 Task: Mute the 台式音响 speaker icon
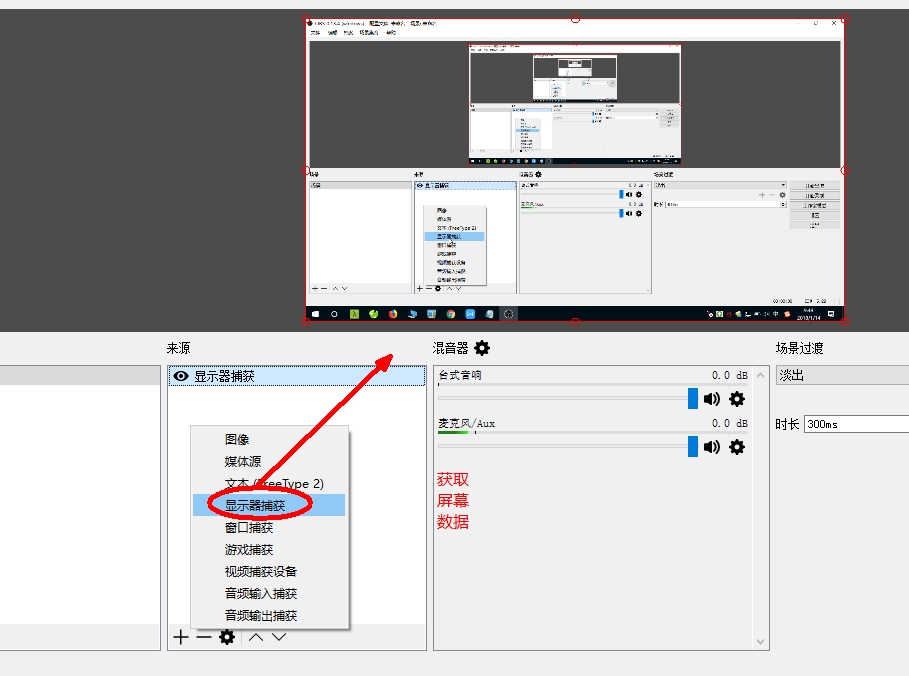point(711,399)
